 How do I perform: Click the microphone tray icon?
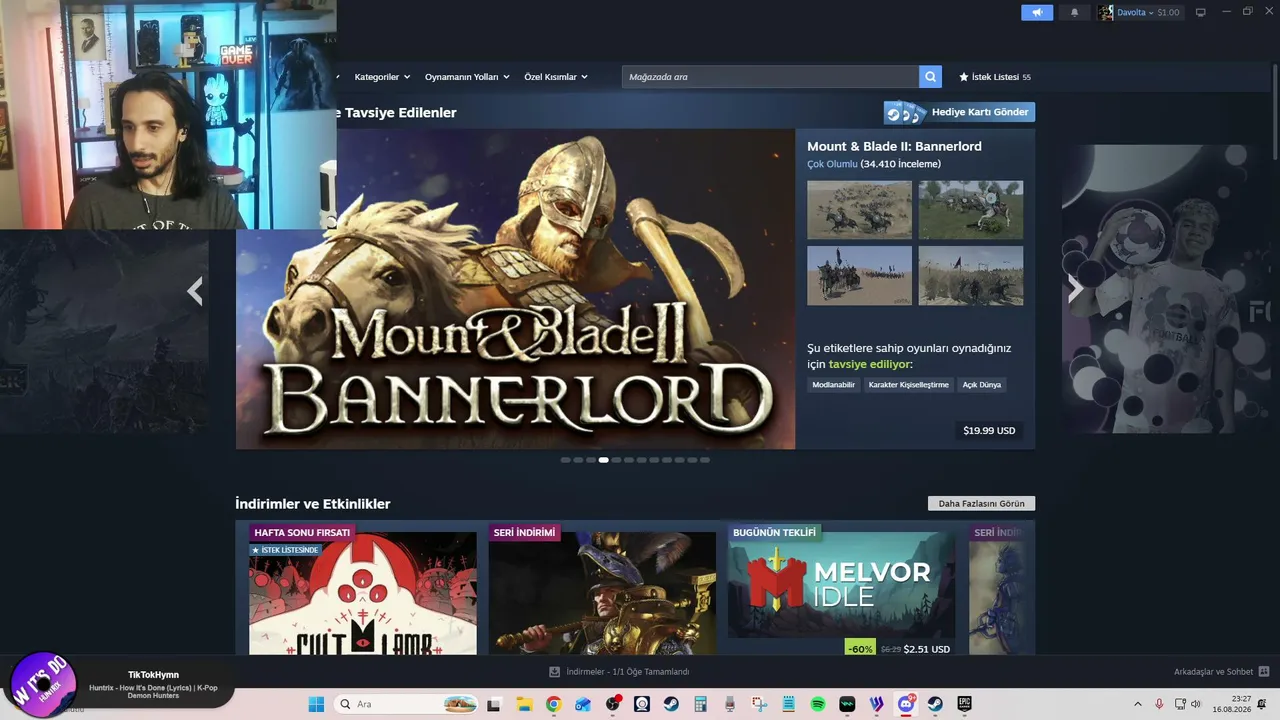point(1159,704)
